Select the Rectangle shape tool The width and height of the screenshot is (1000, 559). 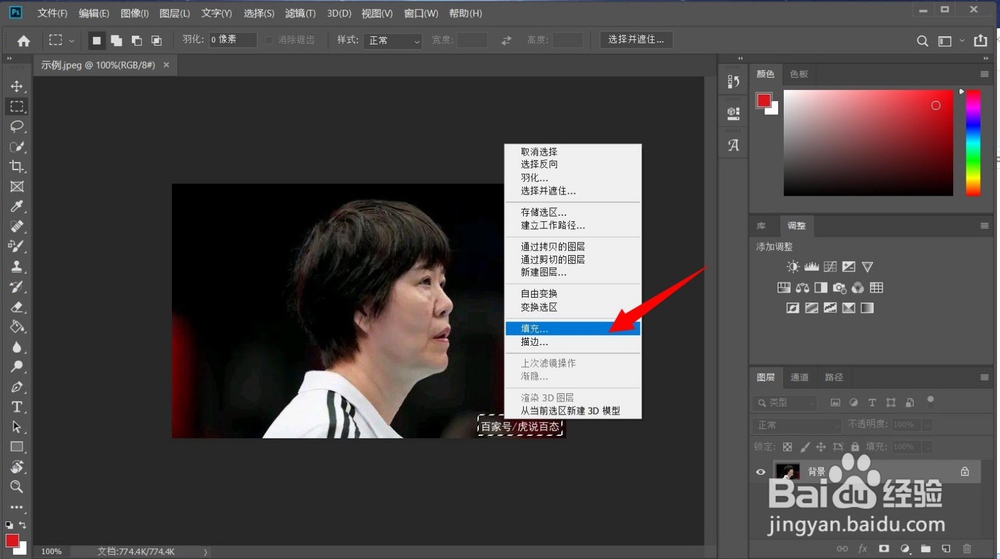click(x=17, y=447)
